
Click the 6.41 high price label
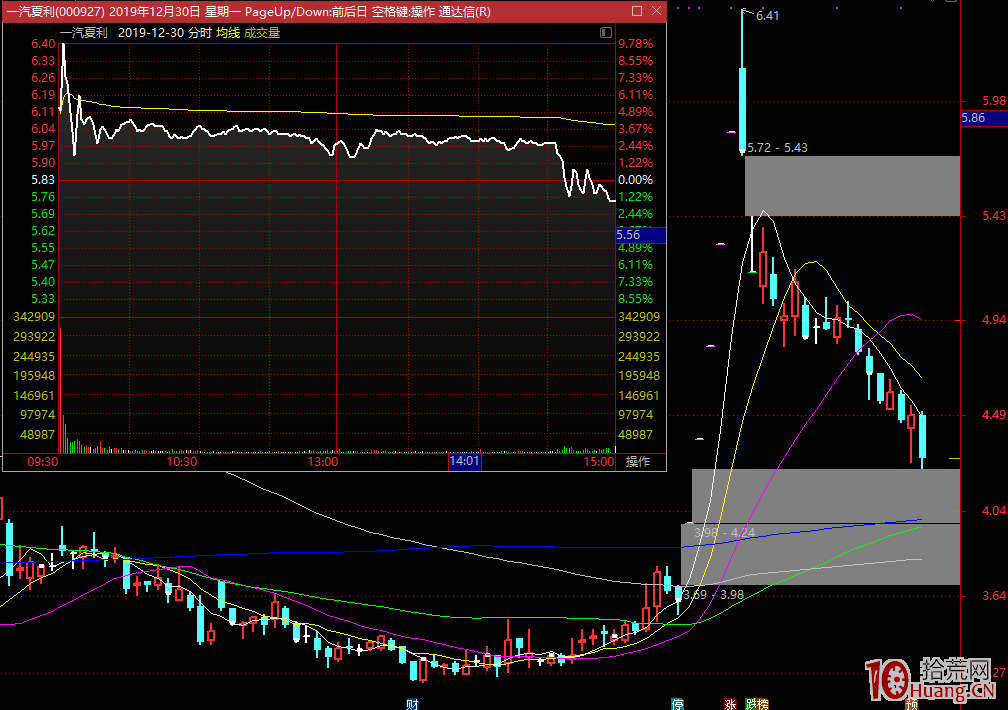(x=768, y=16)
